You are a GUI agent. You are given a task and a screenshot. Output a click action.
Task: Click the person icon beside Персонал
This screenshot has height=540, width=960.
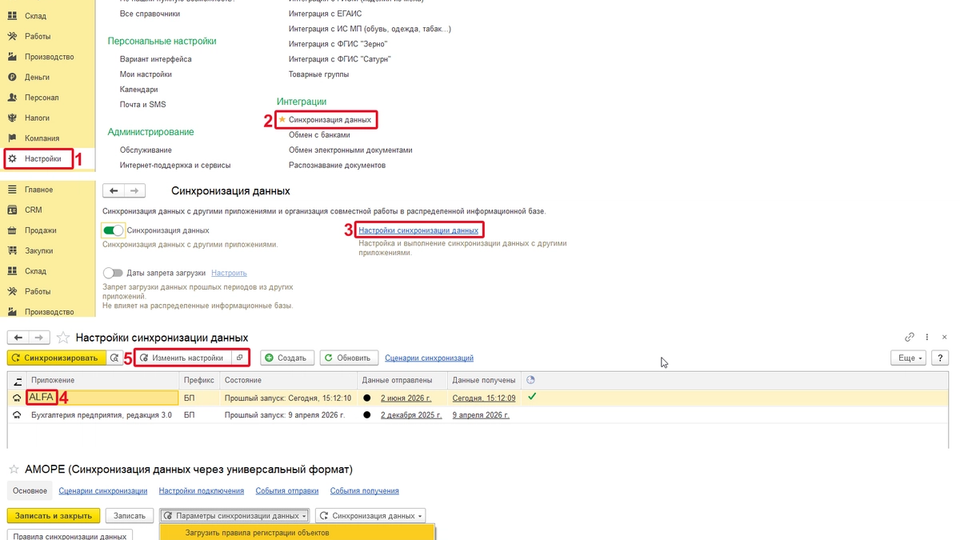[12, 97]
